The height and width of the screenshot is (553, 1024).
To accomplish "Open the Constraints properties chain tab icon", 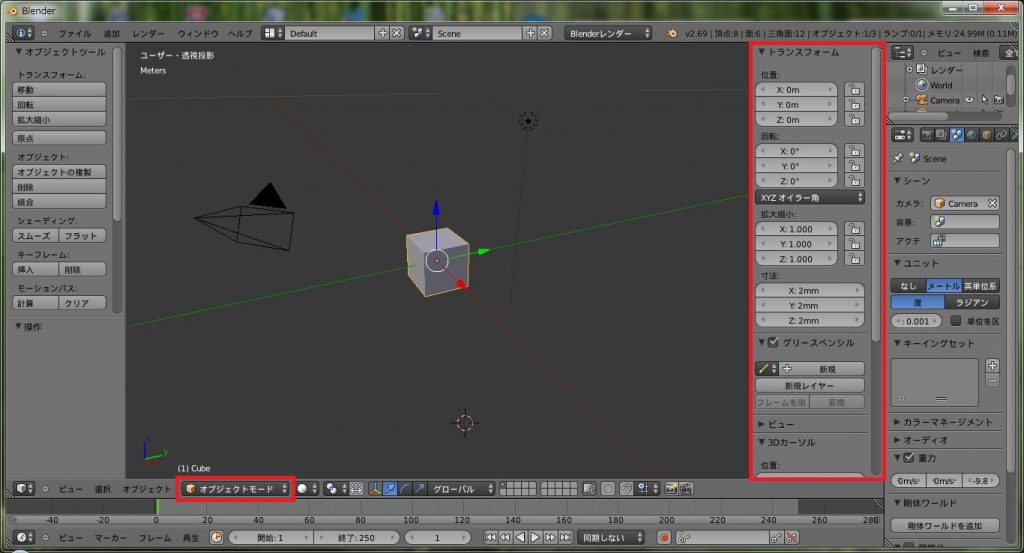I will (x=1002, y=134).
